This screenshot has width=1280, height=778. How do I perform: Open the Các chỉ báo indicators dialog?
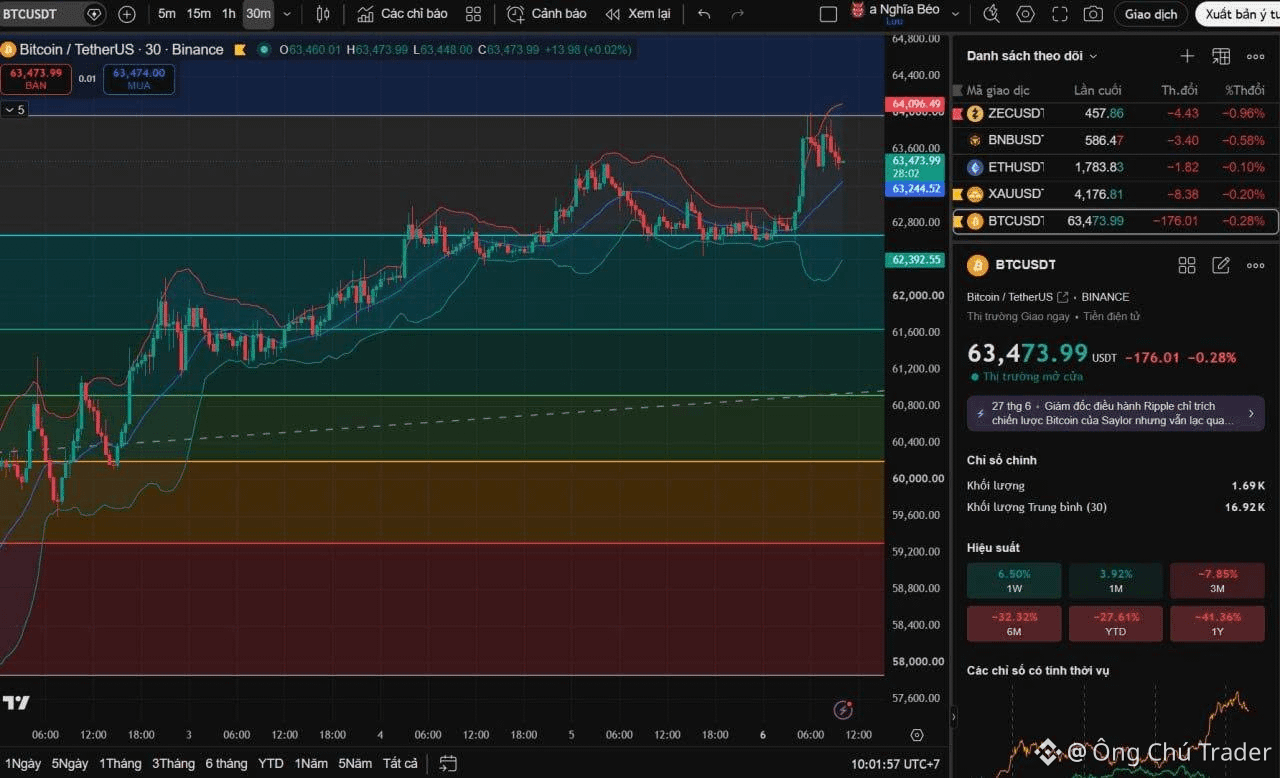pos(402,14)
